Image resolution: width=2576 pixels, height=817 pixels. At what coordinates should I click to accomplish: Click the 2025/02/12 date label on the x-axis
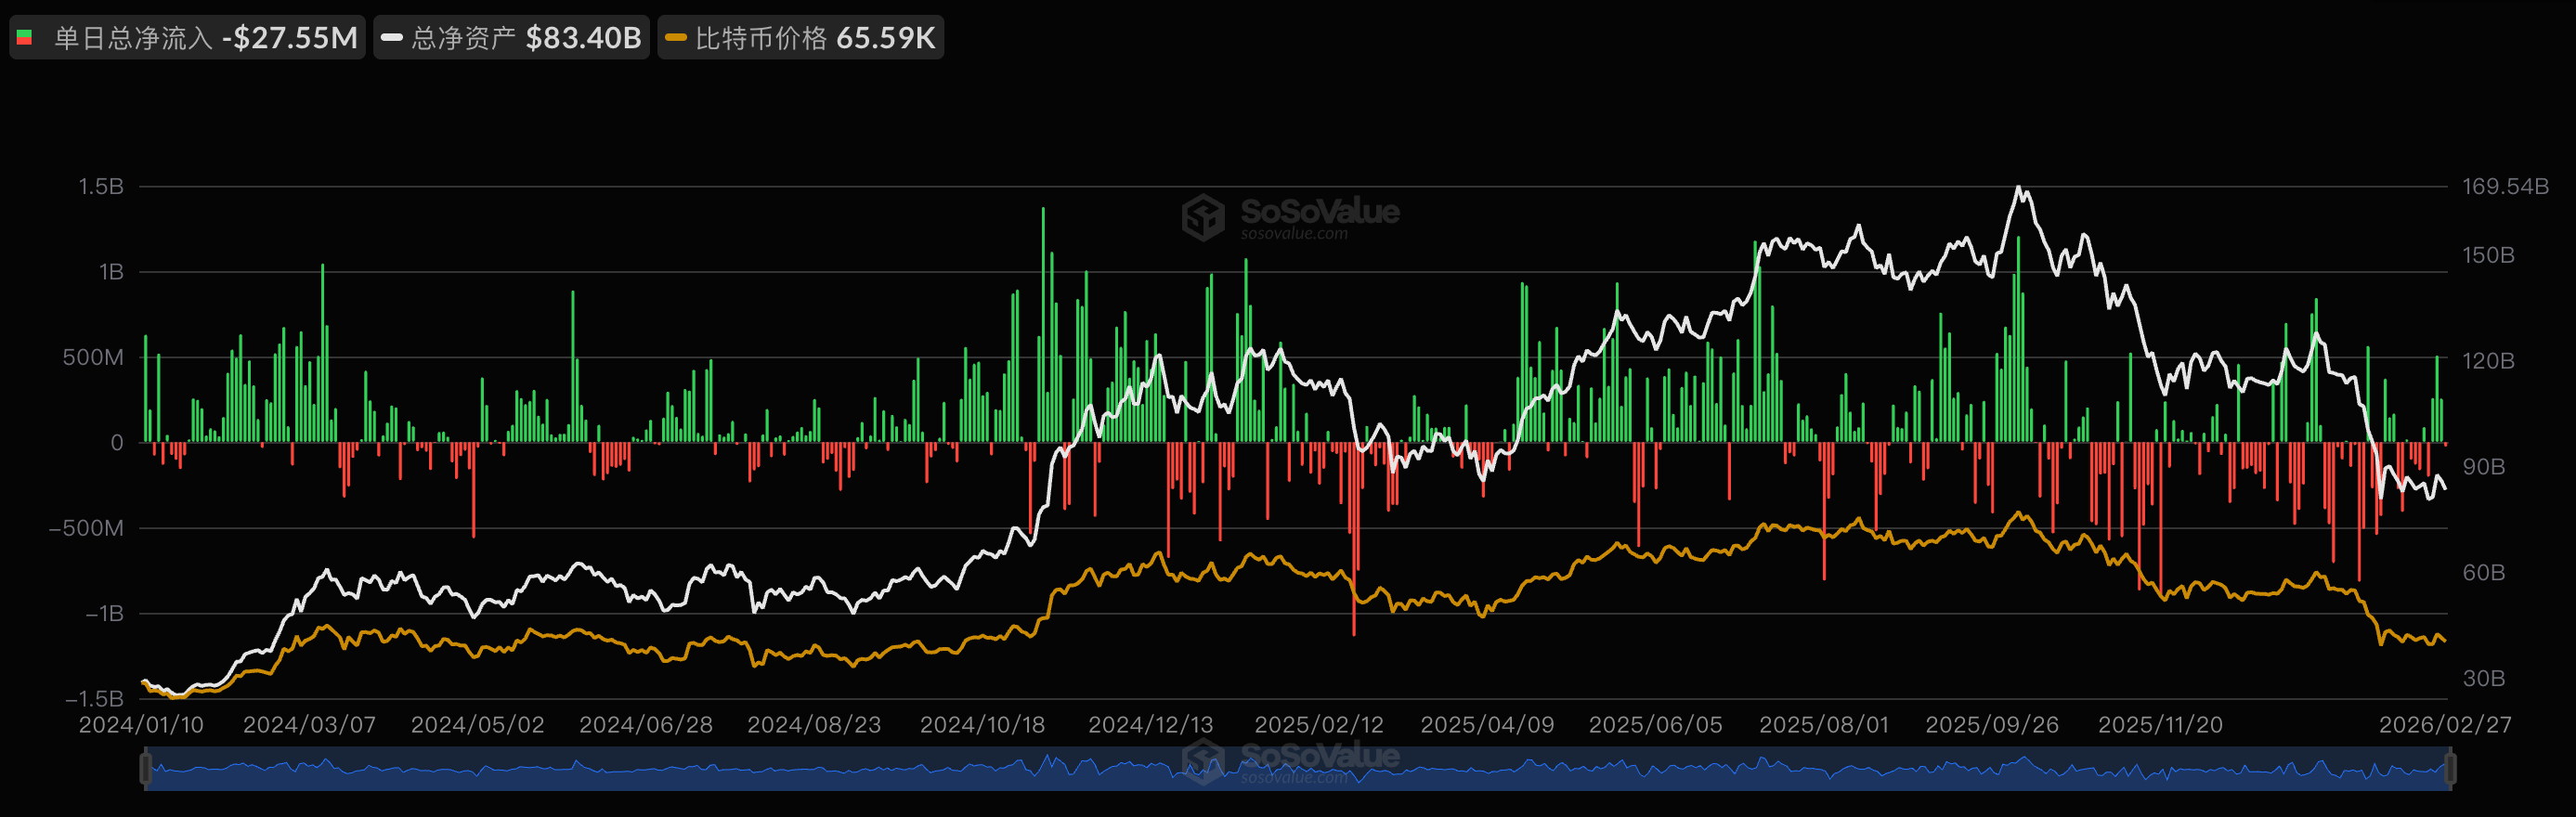(x=1318, y=724)
